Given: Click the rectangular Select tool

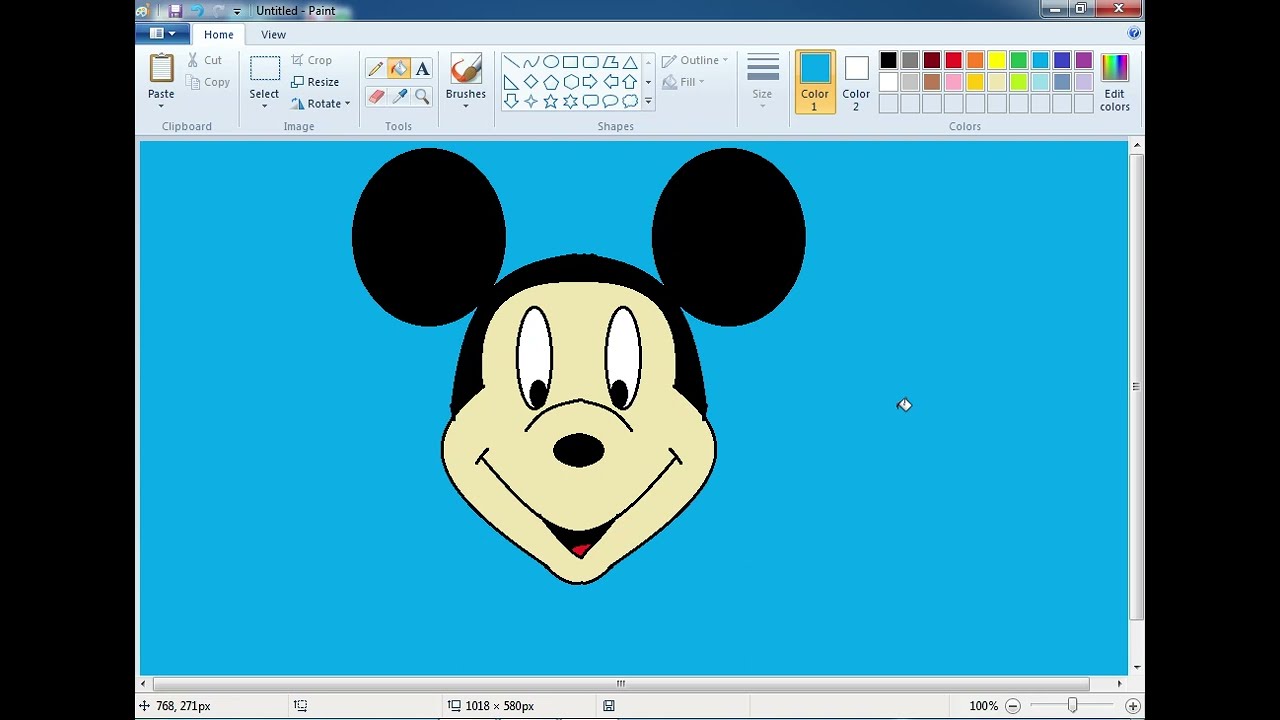Looking at the screenshot, I should (x=265, y=69).
